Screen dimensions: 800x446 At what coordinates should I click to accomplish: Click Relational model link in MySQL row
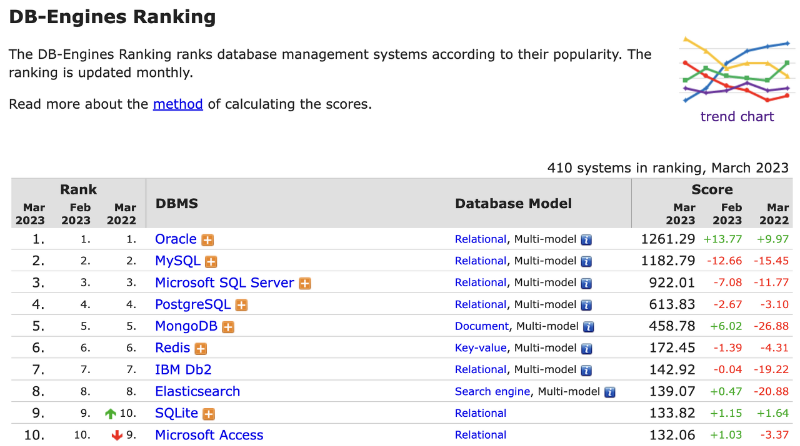(481, 261)
